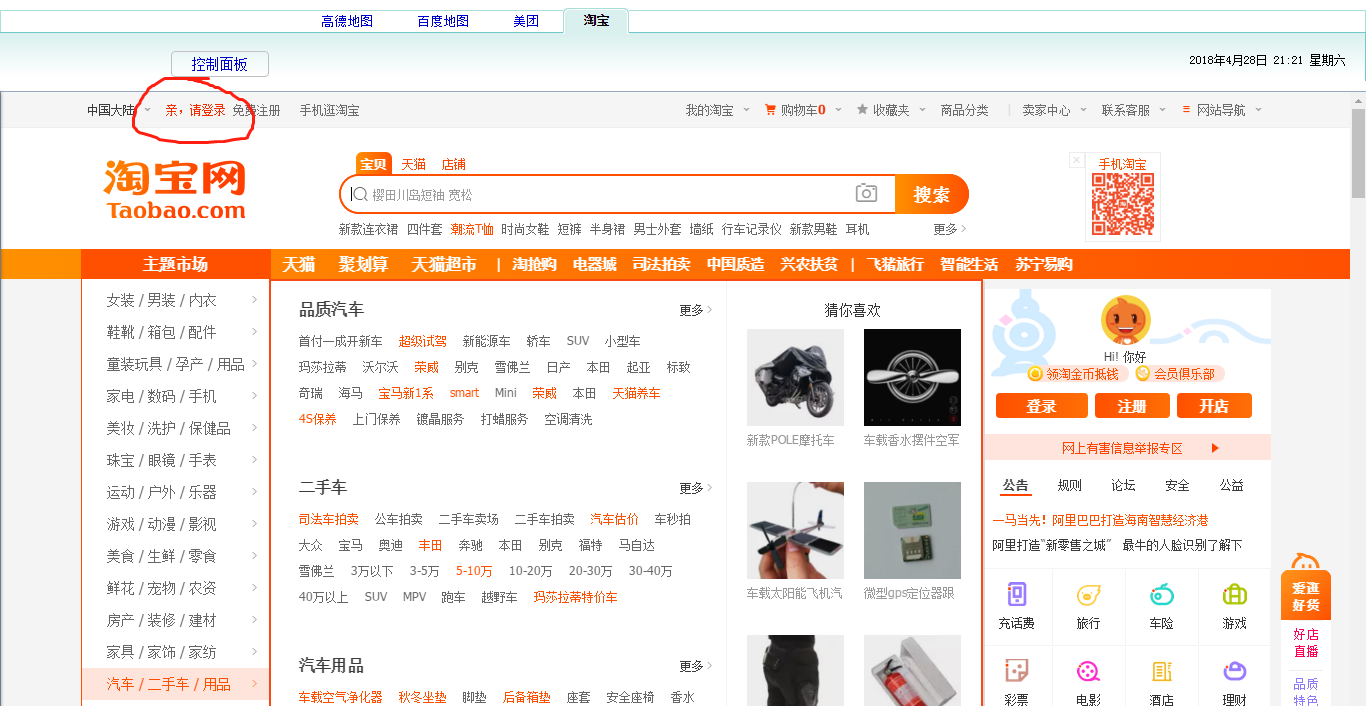This screenshot has width=1366, height=706.
Task: Open the 理财 finance icon
Action: 1234,671
